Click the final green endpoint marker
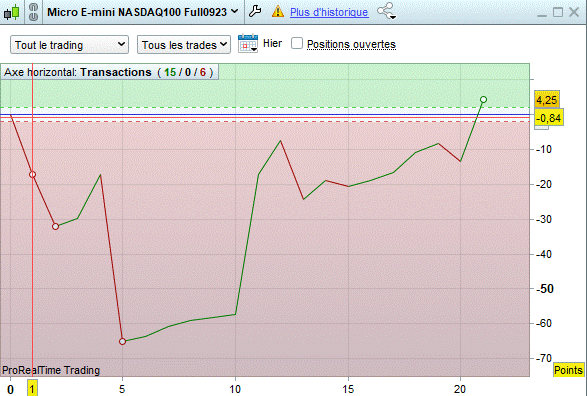This screenshot has width=587, height=396. pyautogui.click(x=483, y=100)
